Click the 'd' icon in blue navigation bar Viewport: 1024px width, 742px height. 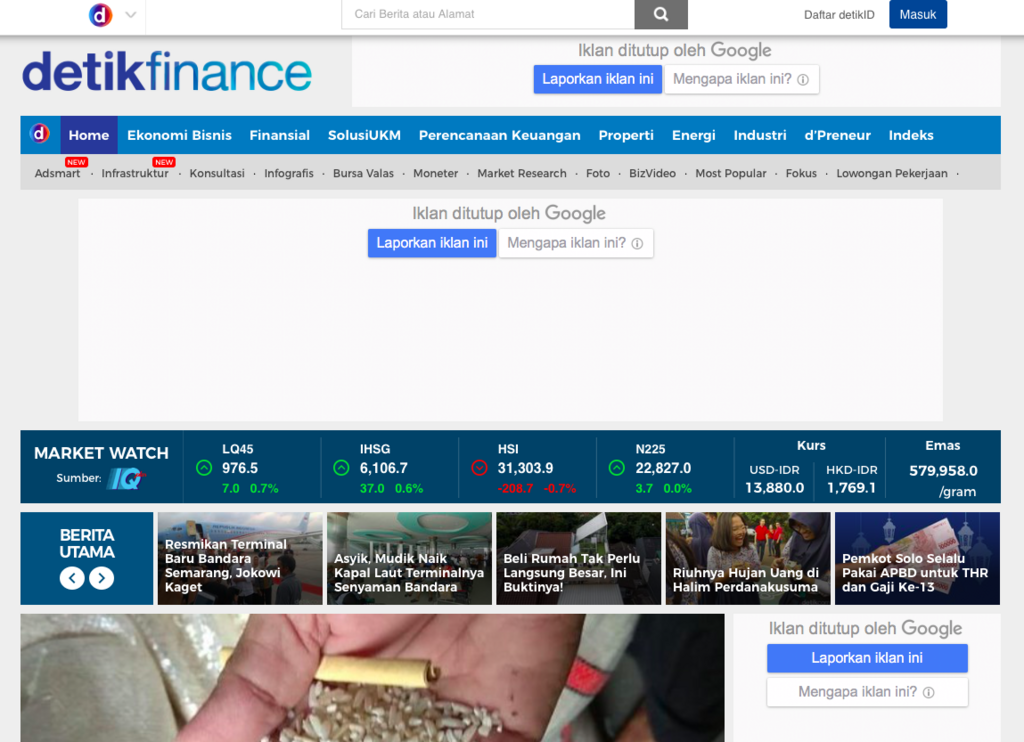[x=40, y=134]
